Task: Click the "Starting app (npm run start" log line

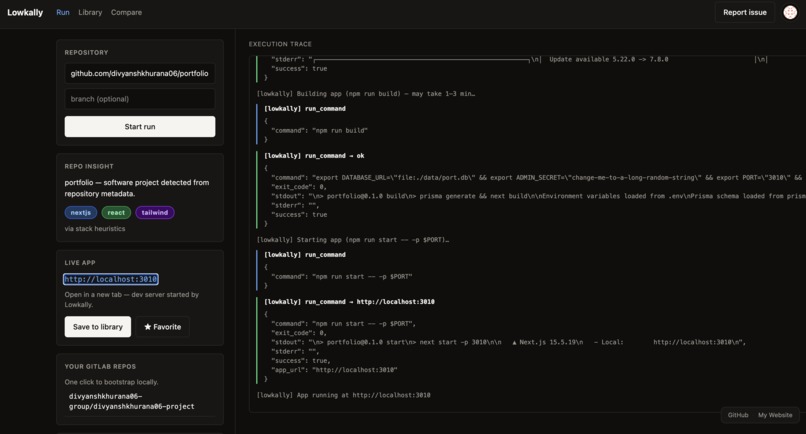Action: point(353,240)
